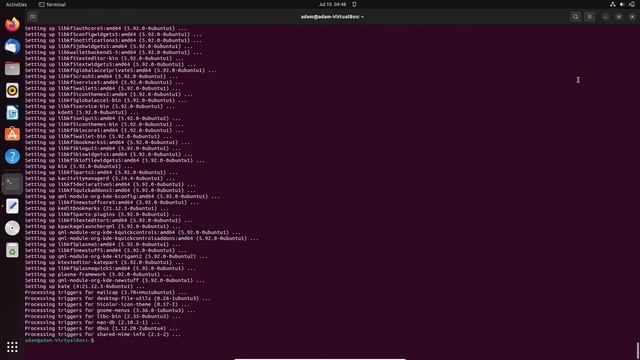
Task: Launch Rhythmbox music player
Action: coord(12,91)
